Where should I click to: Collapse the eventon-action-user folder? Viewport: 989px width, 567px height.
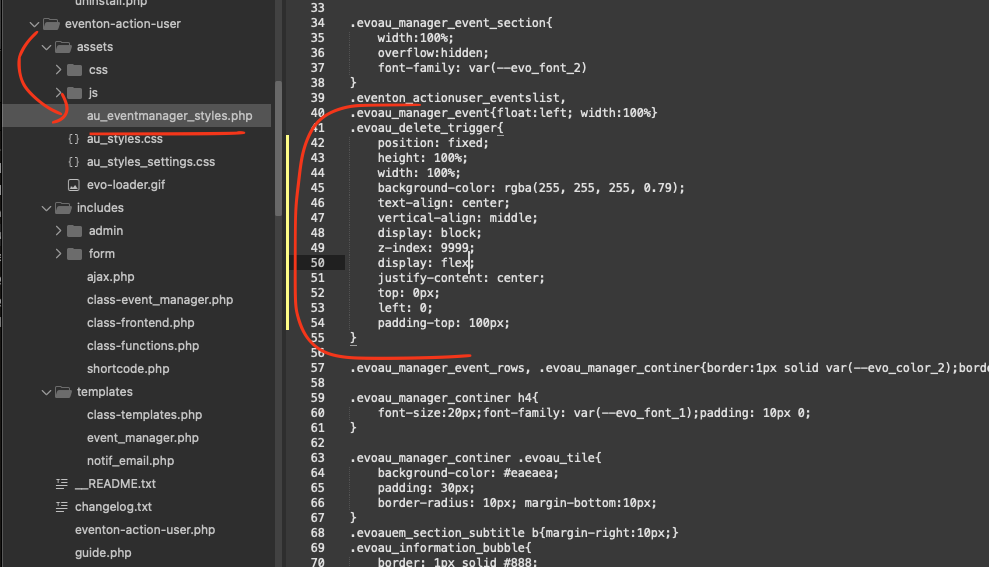coord(34,24)
